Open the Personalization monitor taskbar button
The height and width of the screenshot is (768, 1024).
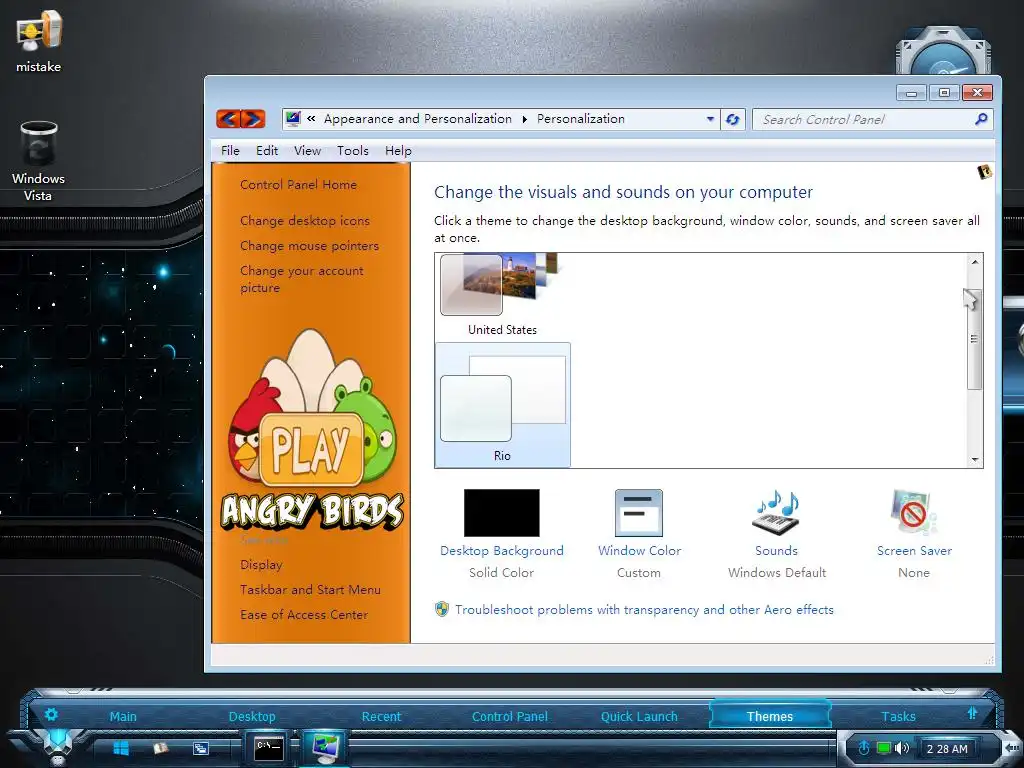[x=325, y=749]
